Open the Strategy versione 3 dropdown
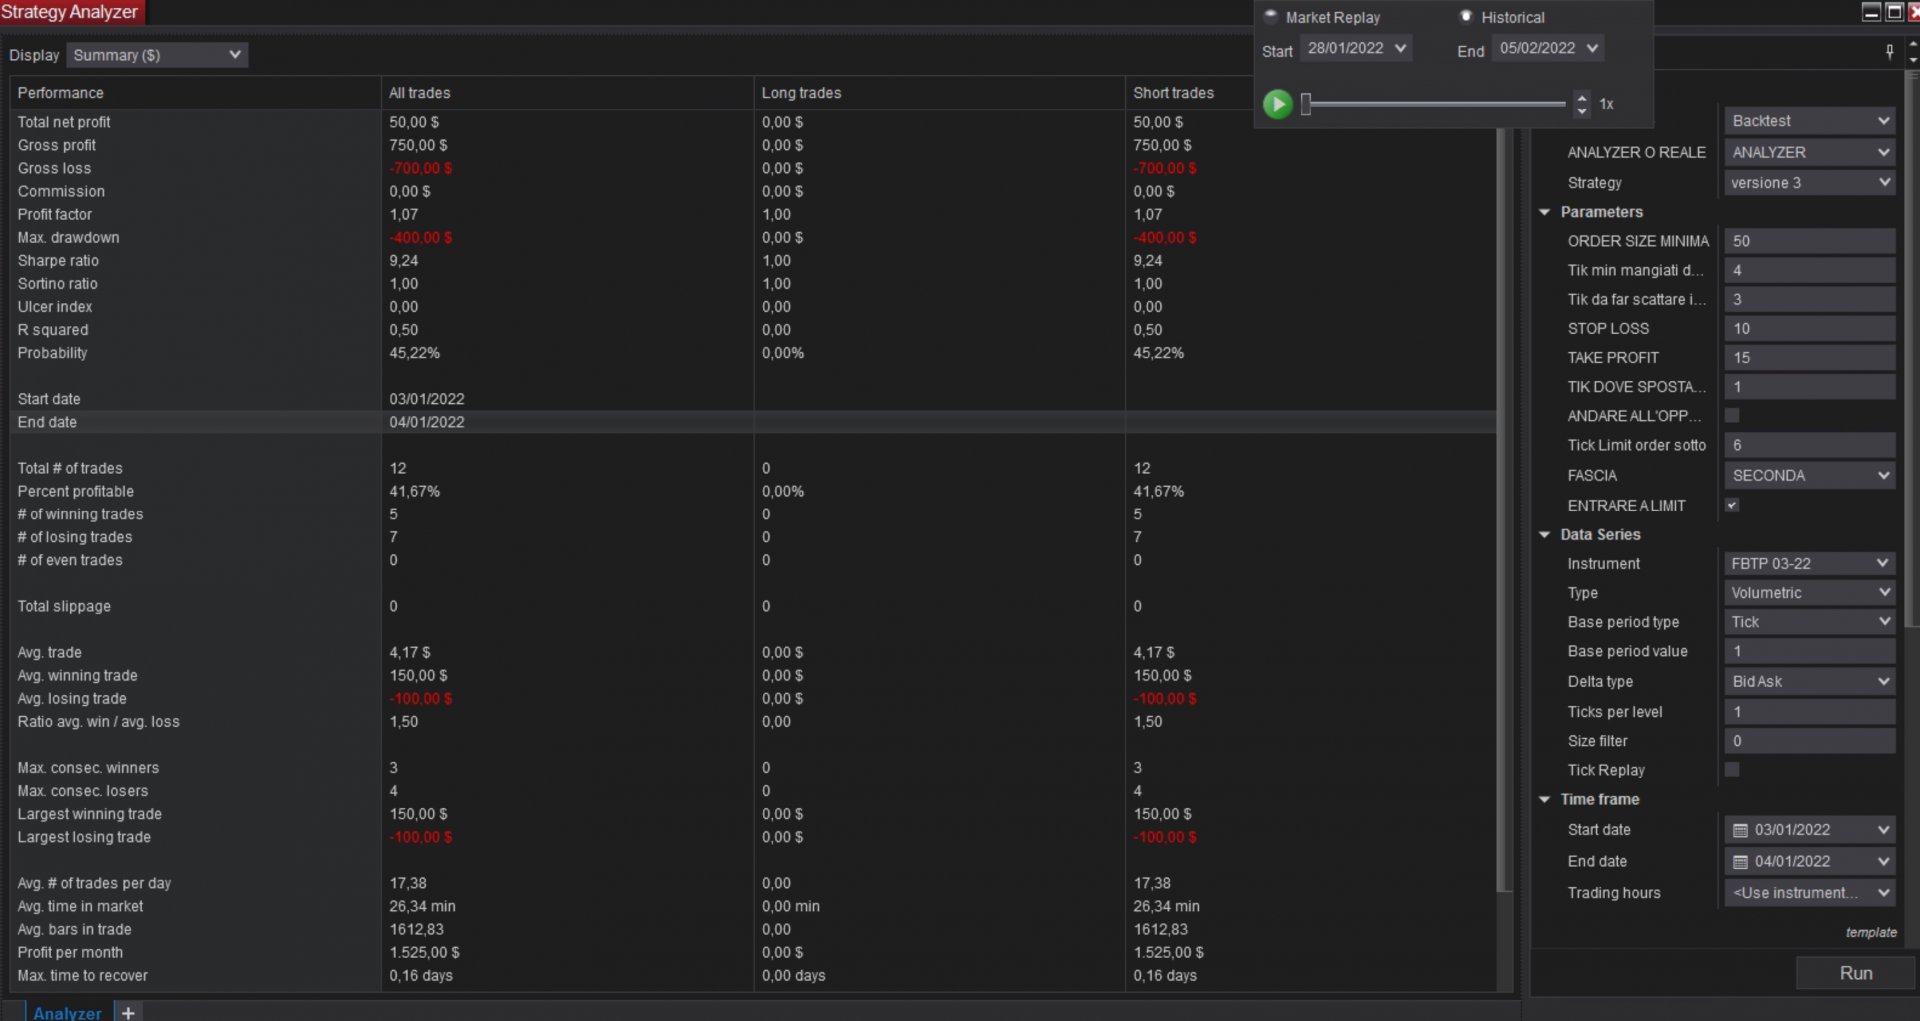The width and height of the screenshot is (1920, 1021). [1810, 183]
